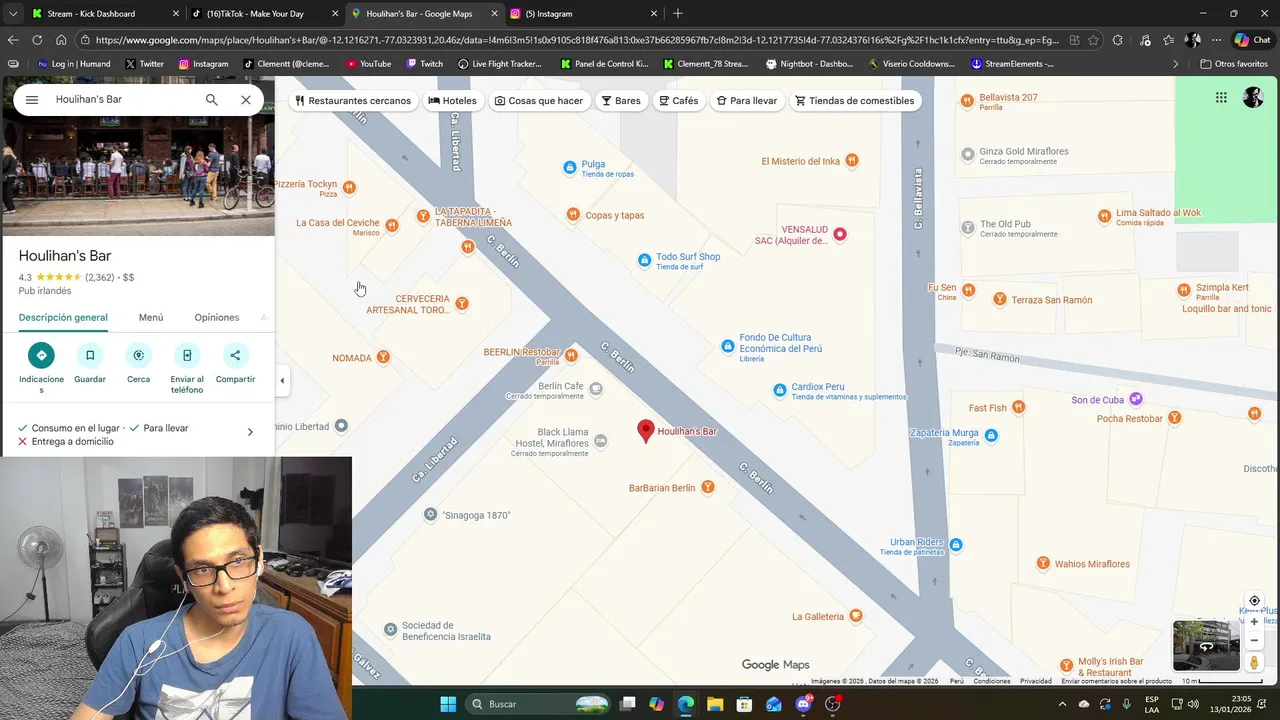Click the Zapateria Murga marker

991,435
